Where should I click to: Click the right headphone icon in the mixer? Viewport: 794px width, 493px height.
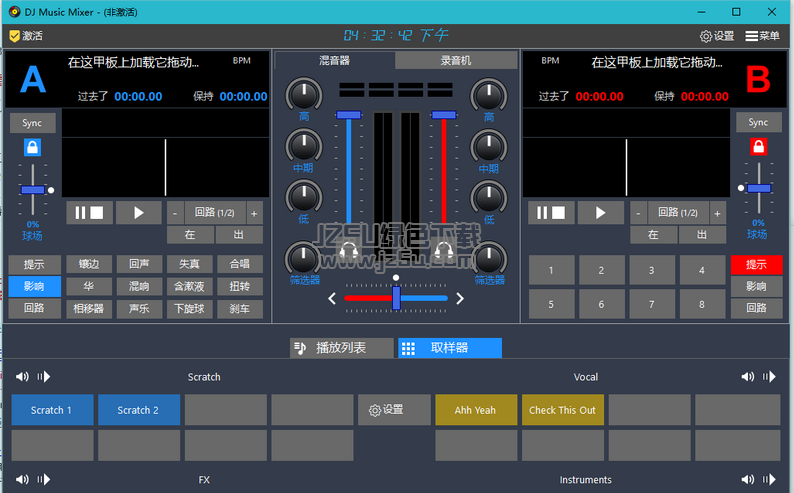click(x=443, y=256)
